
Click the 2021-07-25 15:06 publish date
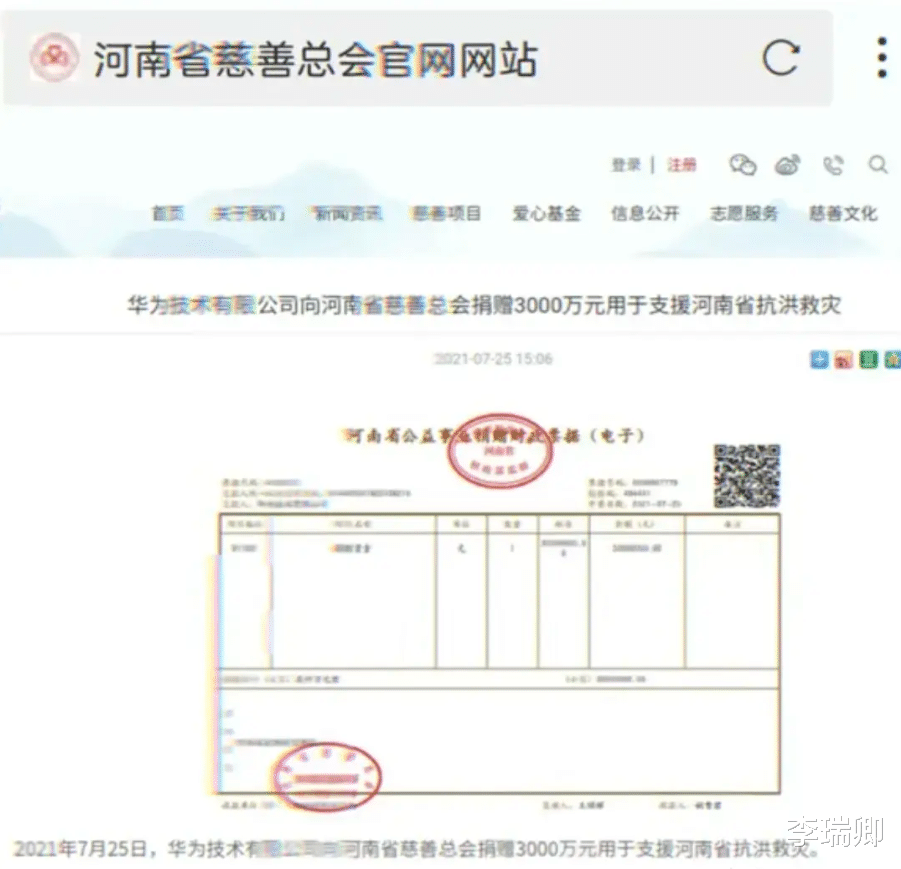[x=494, y=359]
